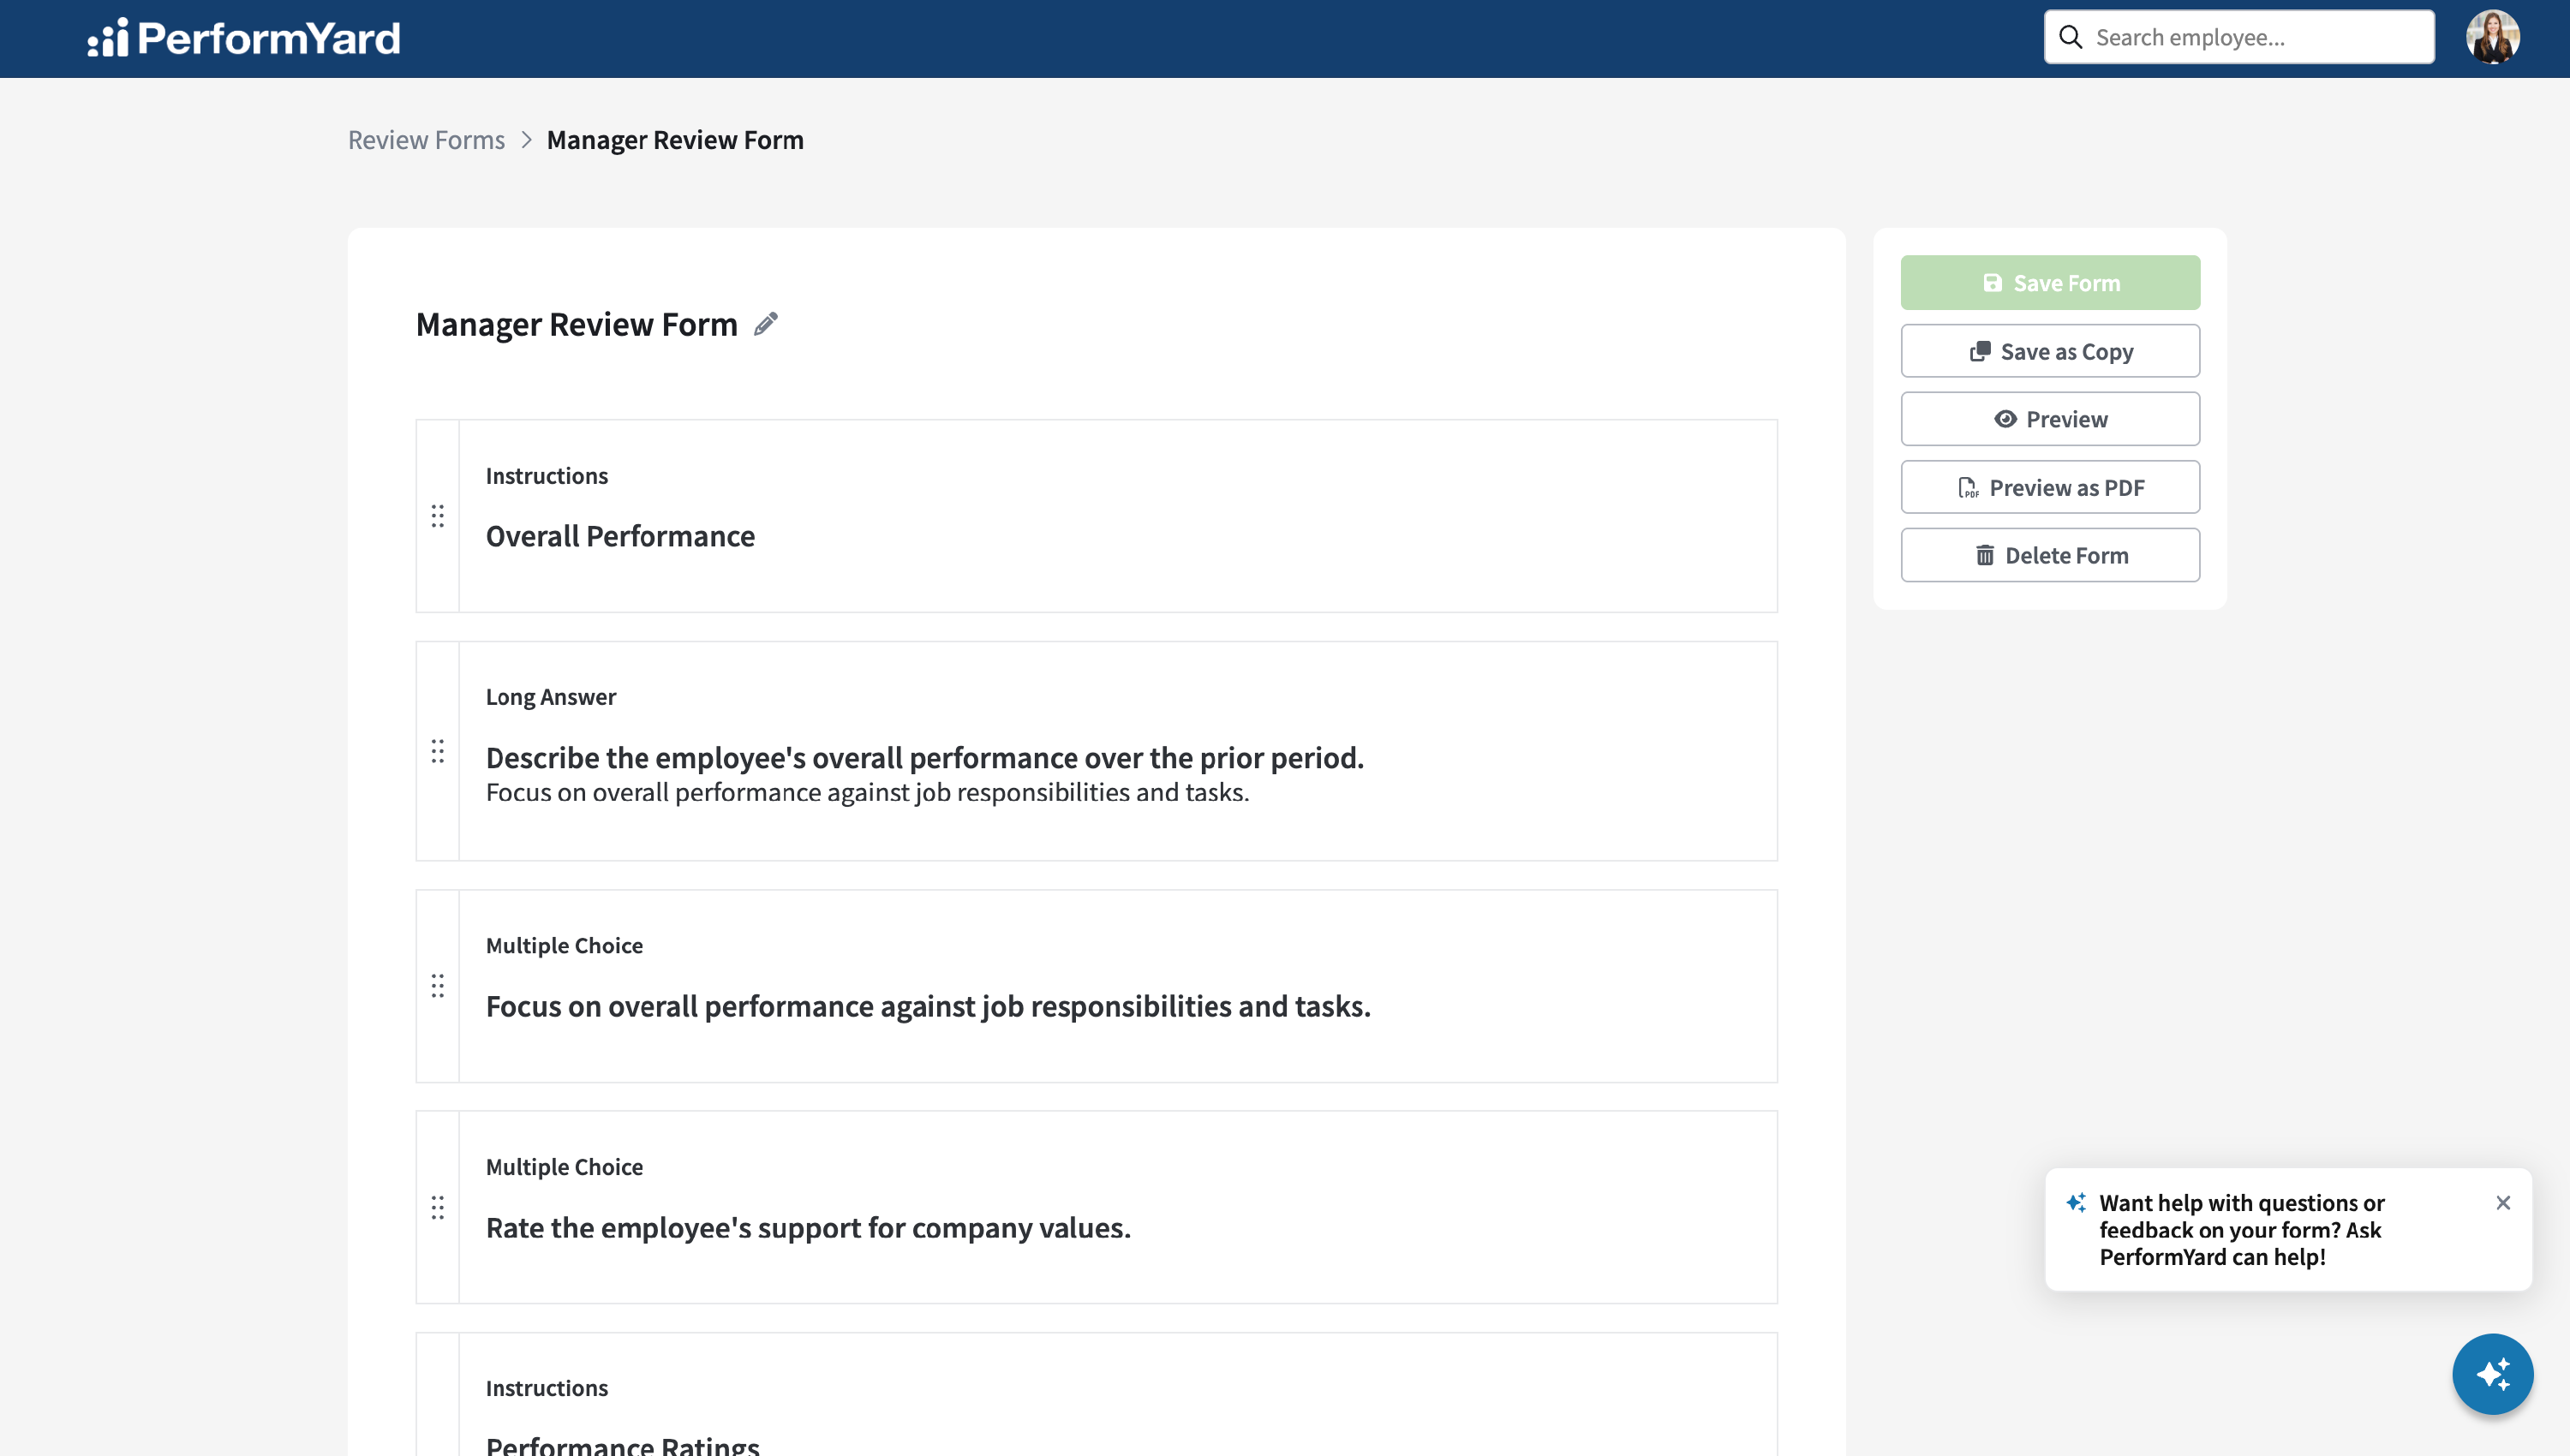The width and height of the screenshot is (2570, 1456).
Task: Click Delete Form
Action: [x=2050, y=555]
